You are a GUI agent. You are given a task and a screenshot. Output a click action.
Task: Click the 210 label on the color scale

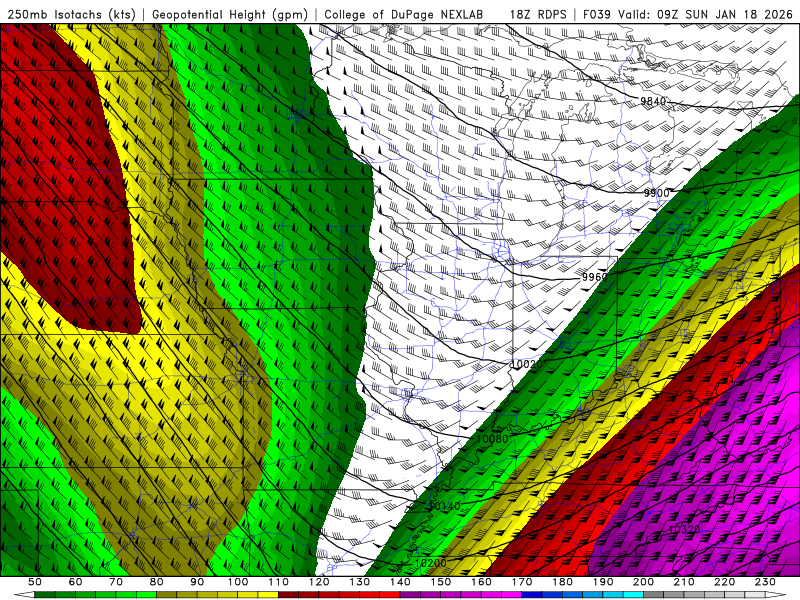coord(684,582)
